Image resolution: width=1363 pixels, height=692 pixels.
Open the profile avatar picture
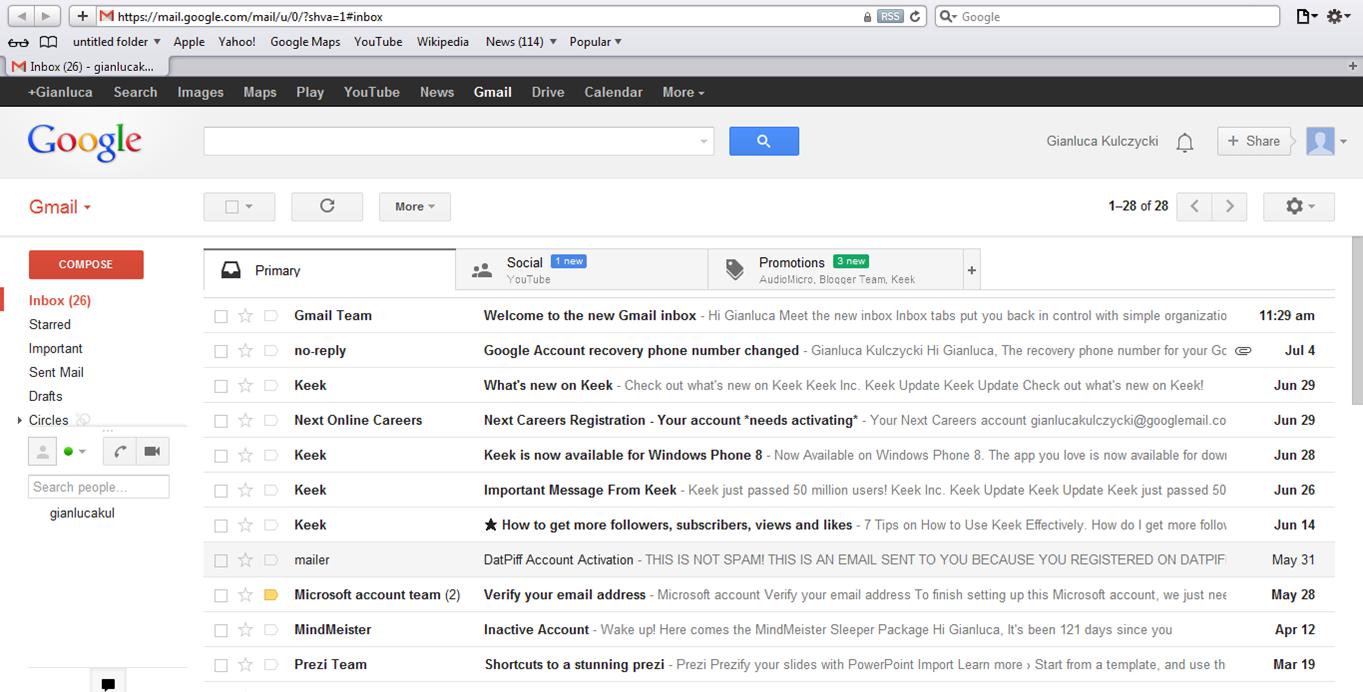(1320, 141)
